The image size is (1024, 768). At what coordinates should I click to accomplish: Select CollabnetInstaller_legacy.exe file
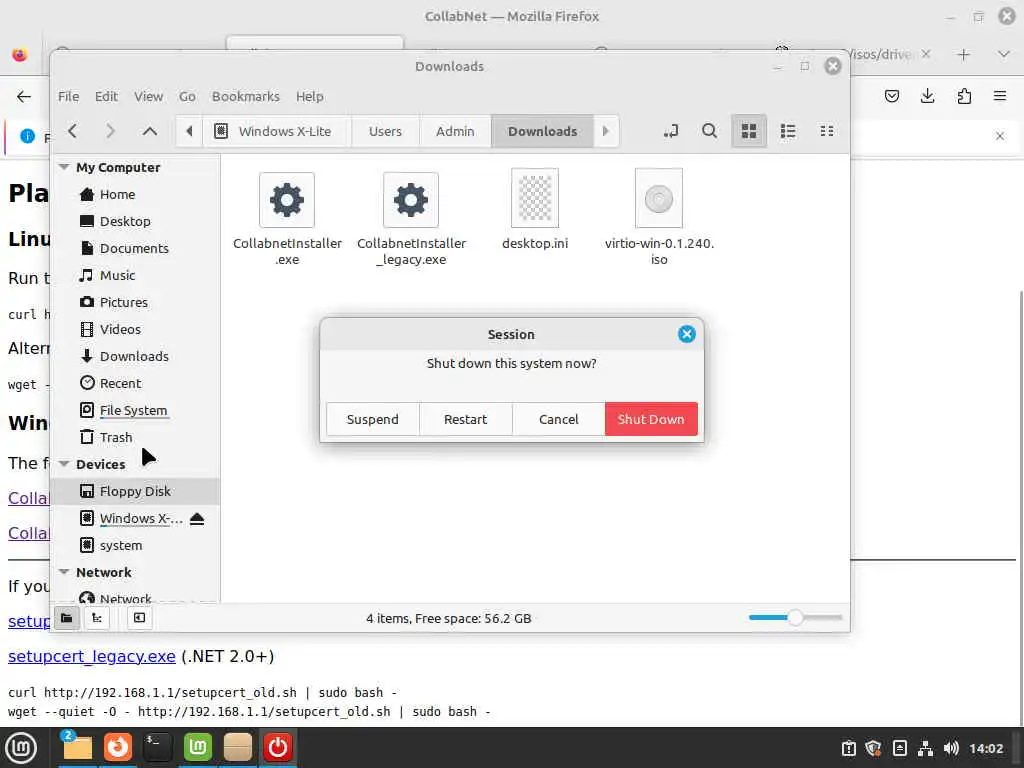click(411, 219)
